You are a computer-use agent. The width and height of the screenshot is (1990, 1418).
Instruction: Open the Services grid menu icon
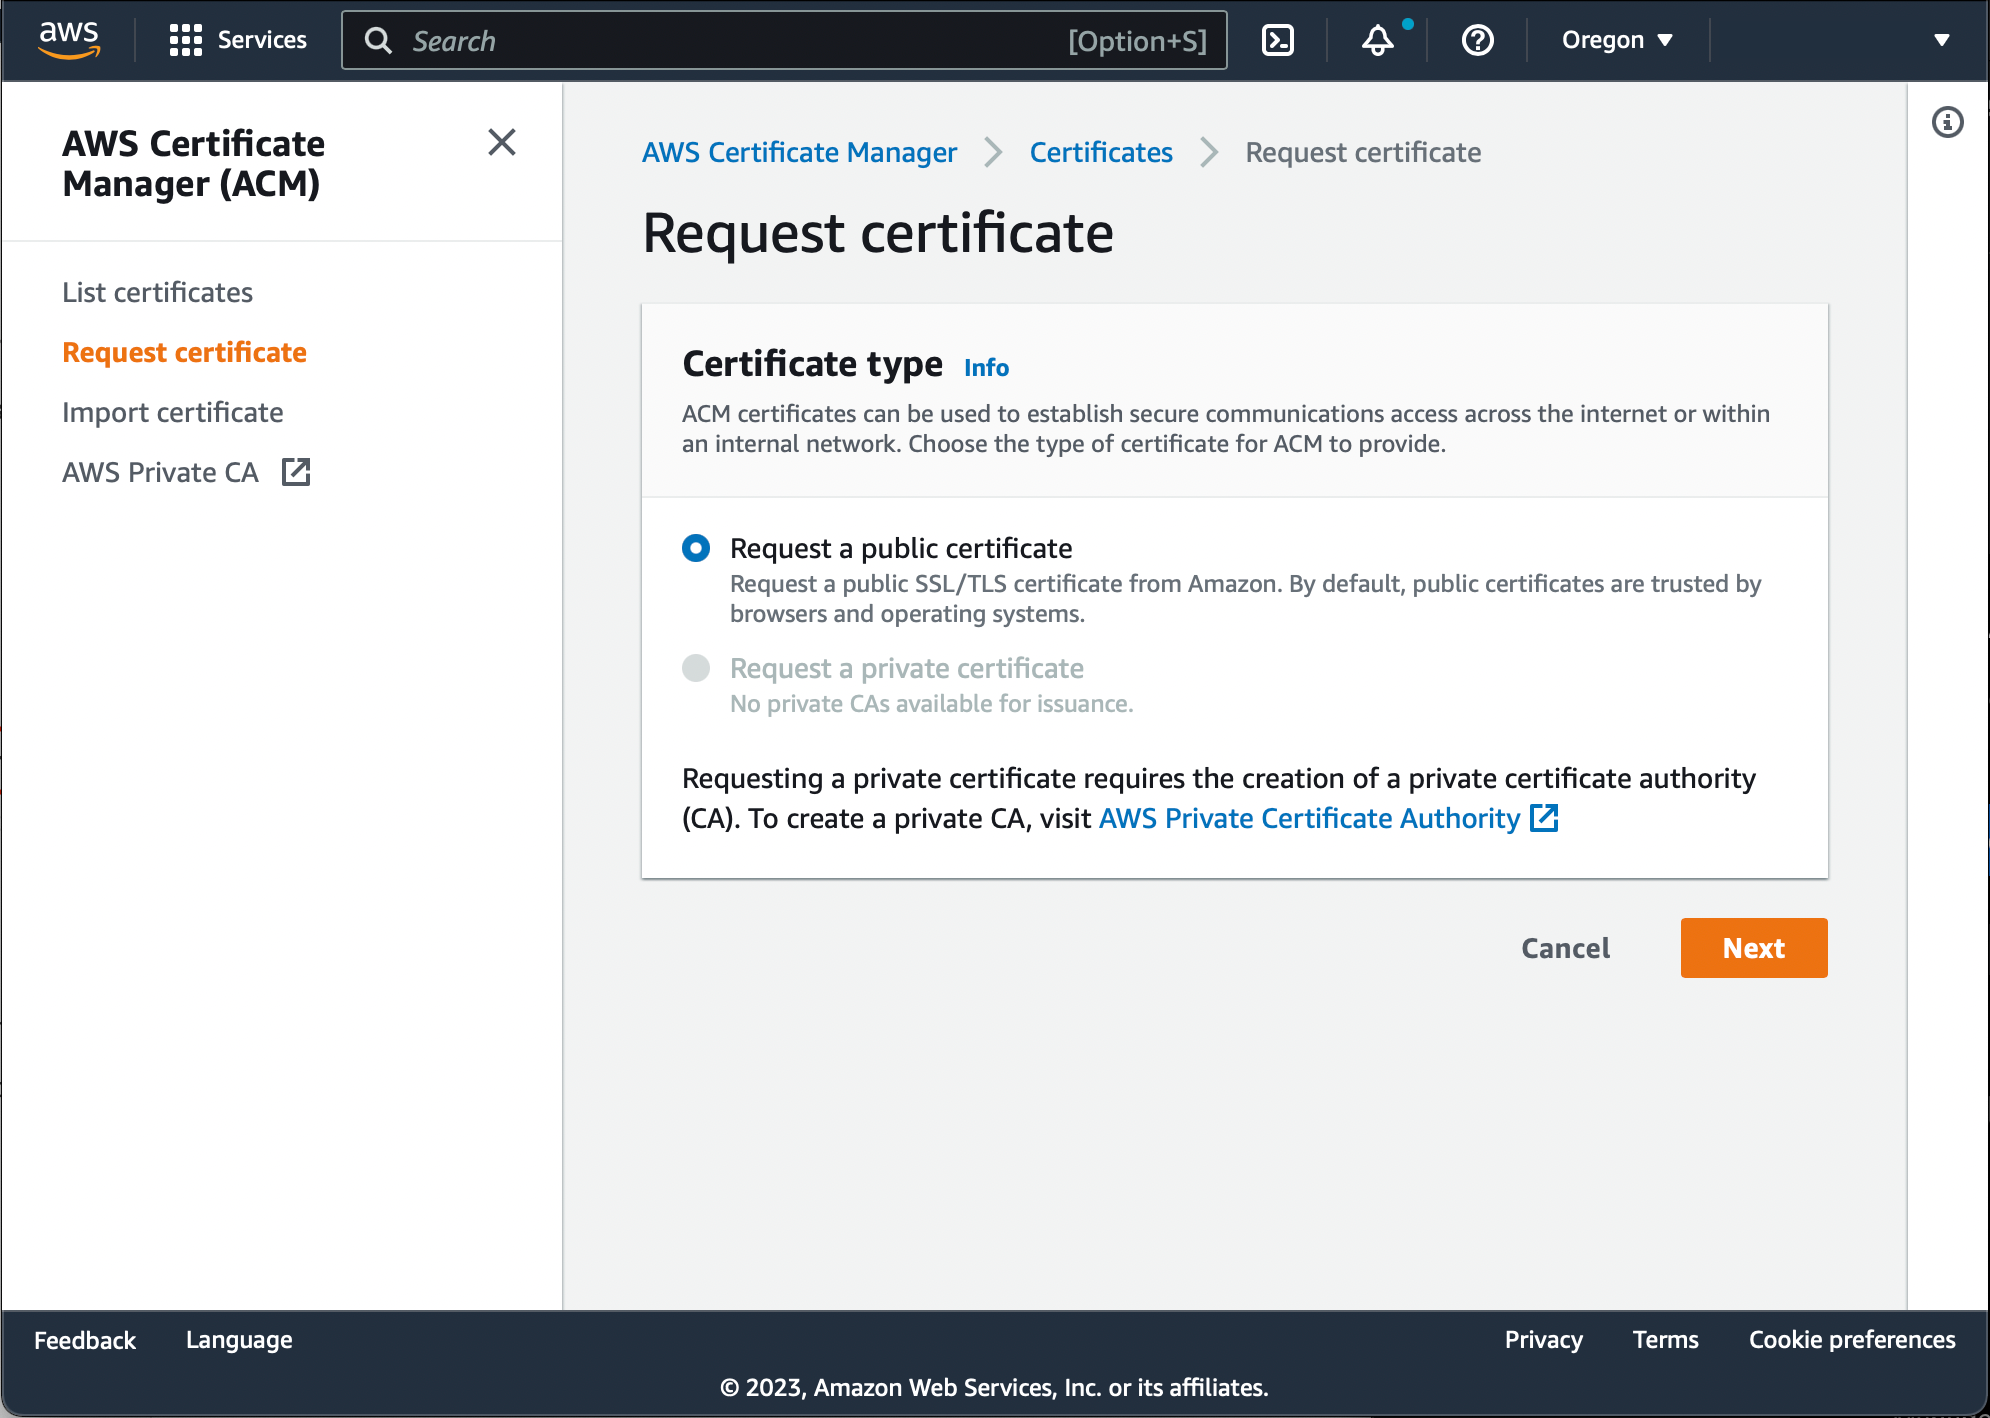point(186,40)
